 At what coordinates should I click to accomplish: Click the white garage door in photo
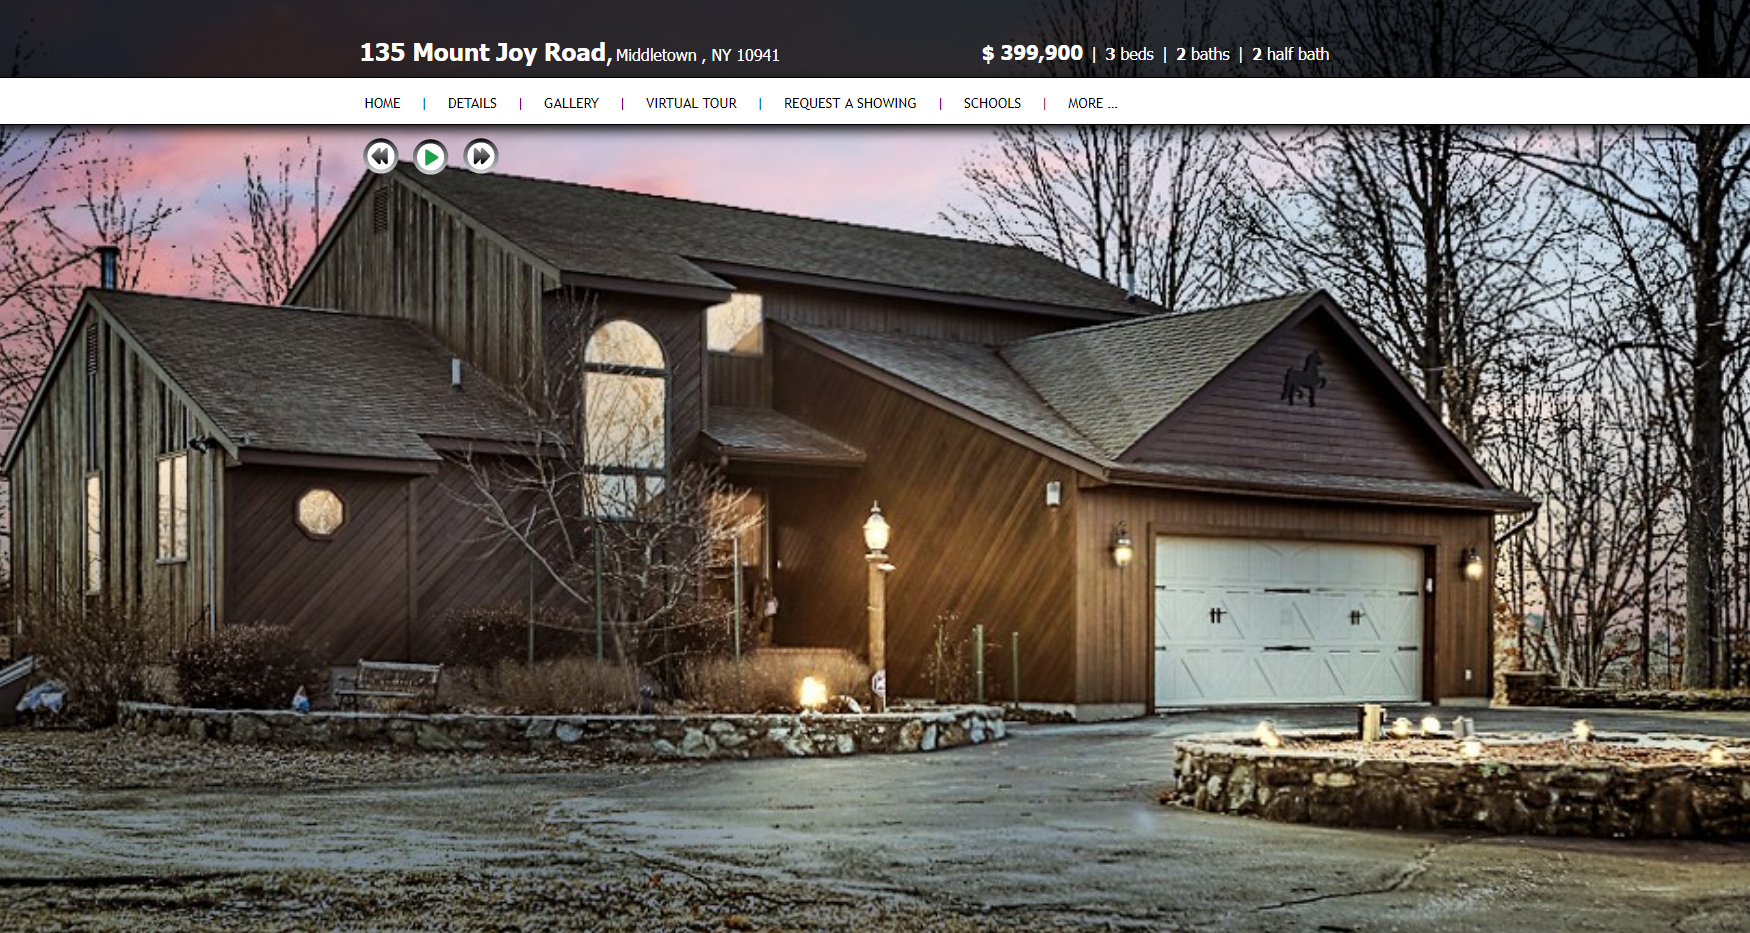coord(1288,620)
